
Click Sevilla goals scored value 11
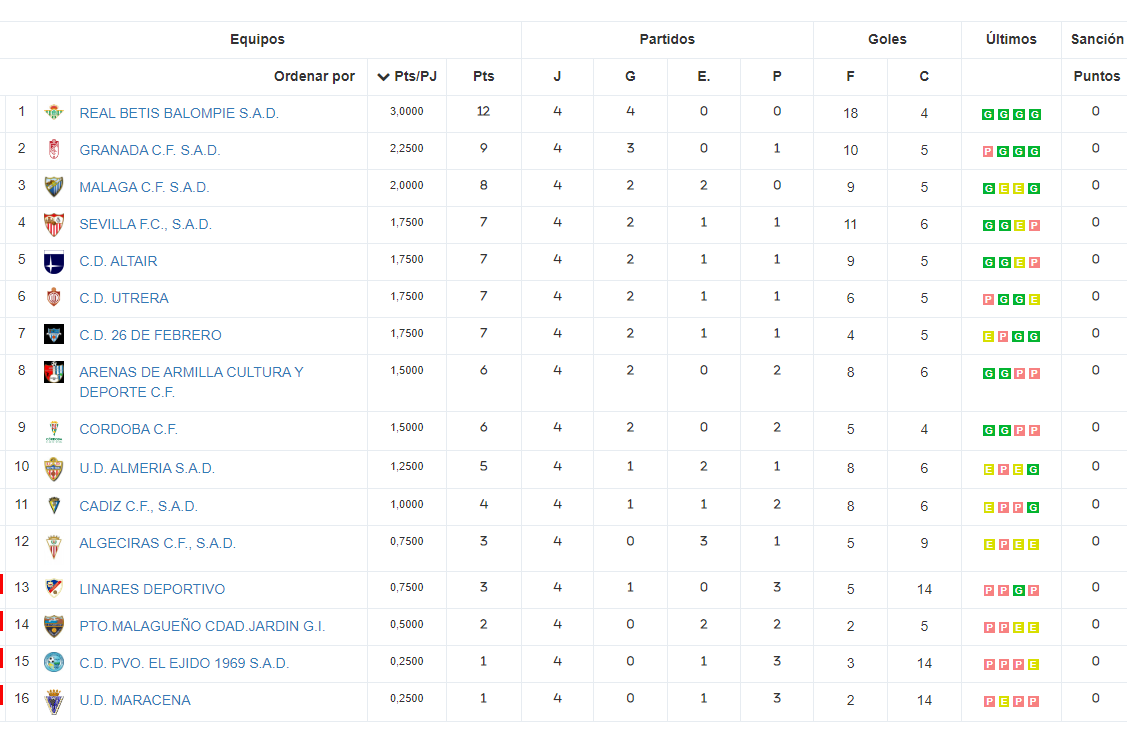point(850,224)
